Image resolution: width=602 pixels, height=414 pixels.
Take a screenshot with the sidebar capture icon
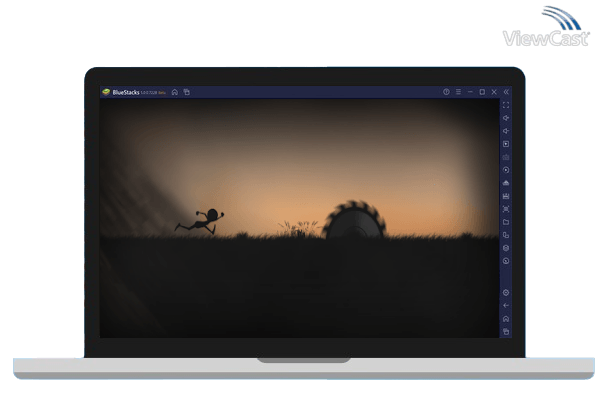tap(506, 209)
